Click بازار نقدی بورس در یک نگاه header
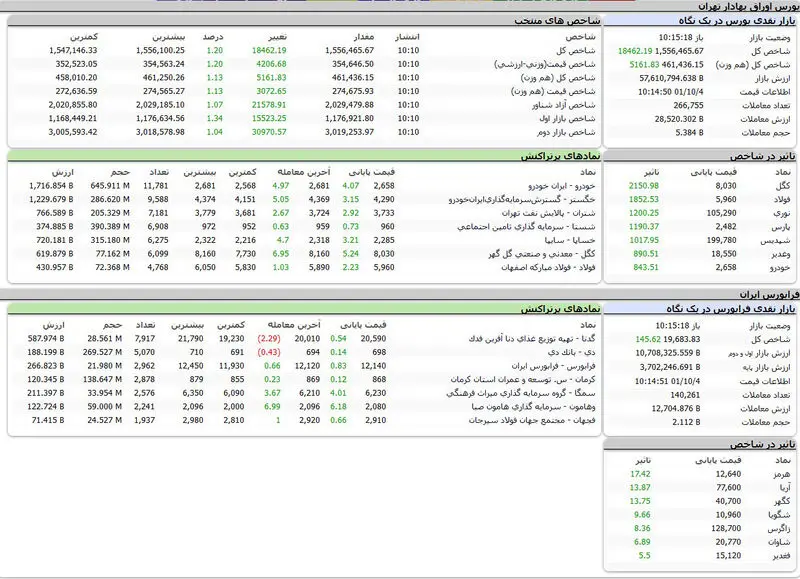The width and height of the screenshot is (800, 579). pos(737,21)
